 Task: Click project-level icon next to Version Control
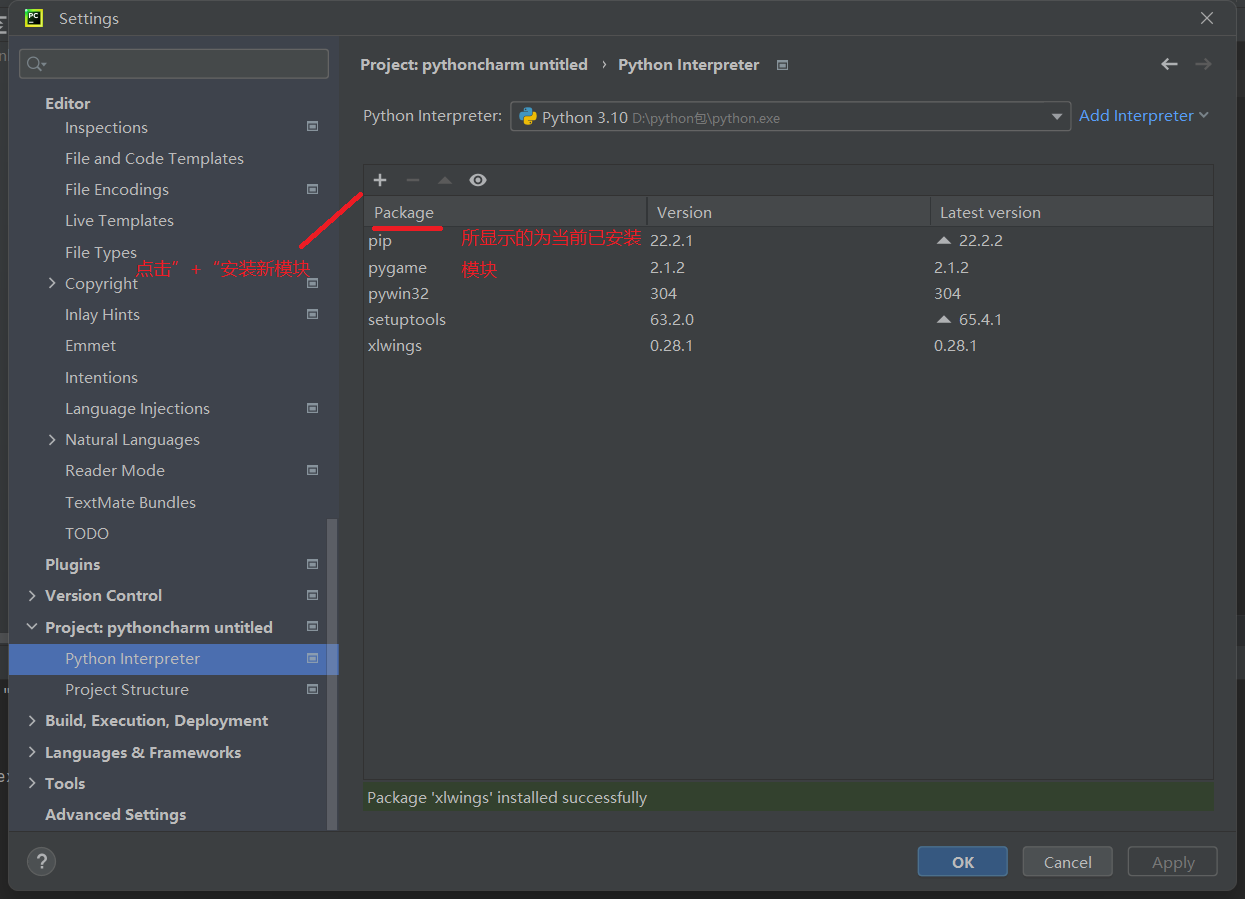click(312, 595)
